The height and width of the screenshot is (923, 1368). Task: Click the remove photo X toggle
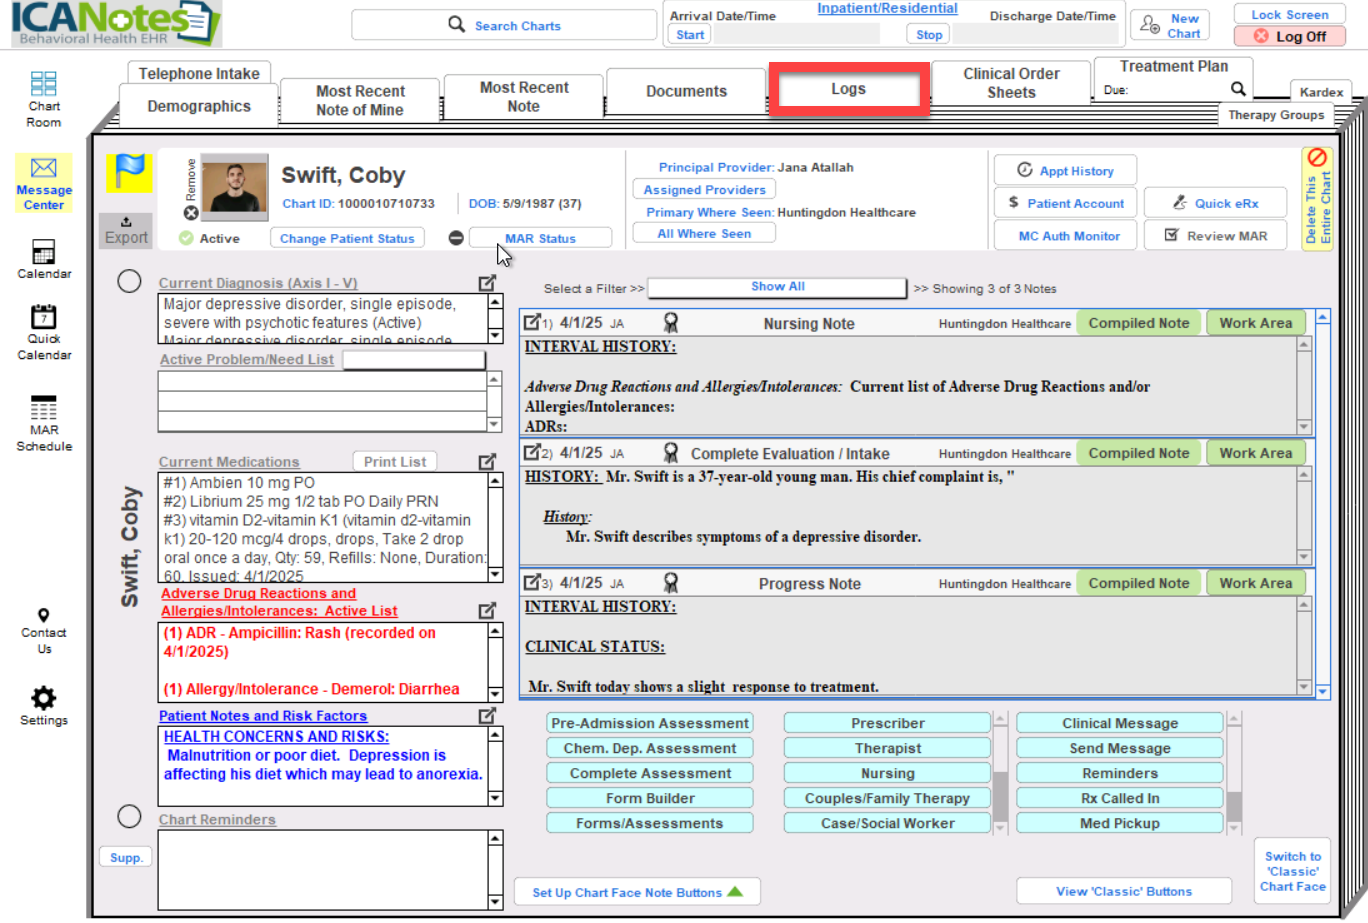191,213
